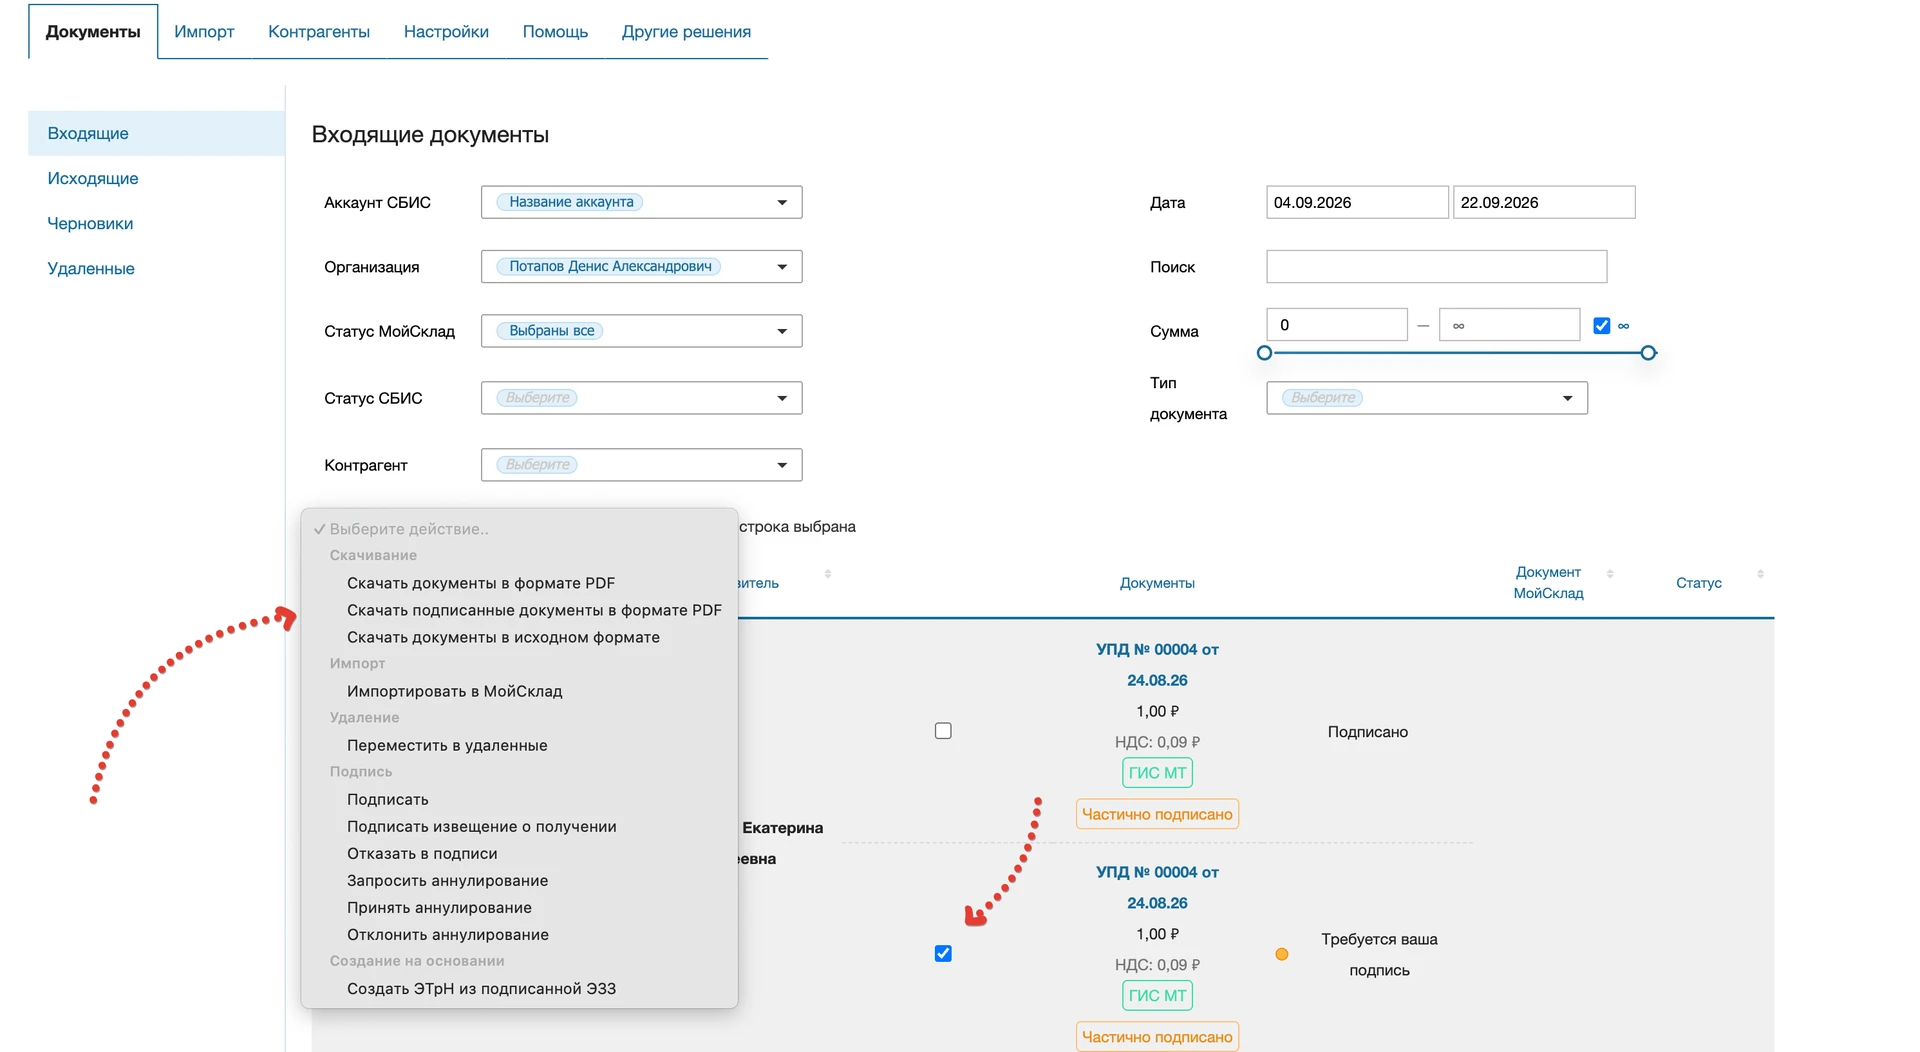
Task: Click sort arrows next to Статус column
Action: (1760, 573)
